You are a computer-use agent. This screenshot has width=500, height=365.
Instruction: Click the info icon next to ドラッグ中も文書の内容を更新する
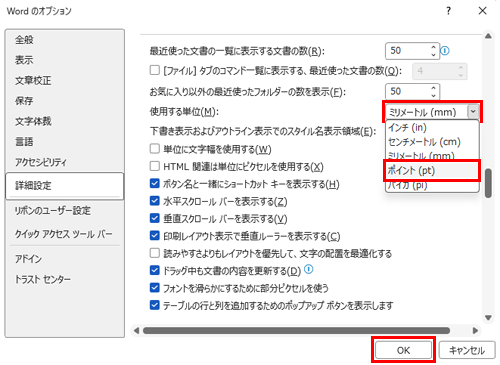tap(309, 269)
